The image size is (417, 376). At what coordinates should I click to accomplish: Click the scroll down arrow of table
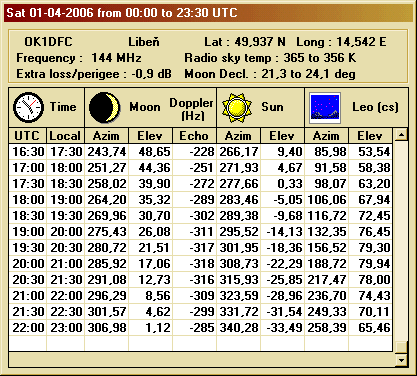tap(401, 360)
